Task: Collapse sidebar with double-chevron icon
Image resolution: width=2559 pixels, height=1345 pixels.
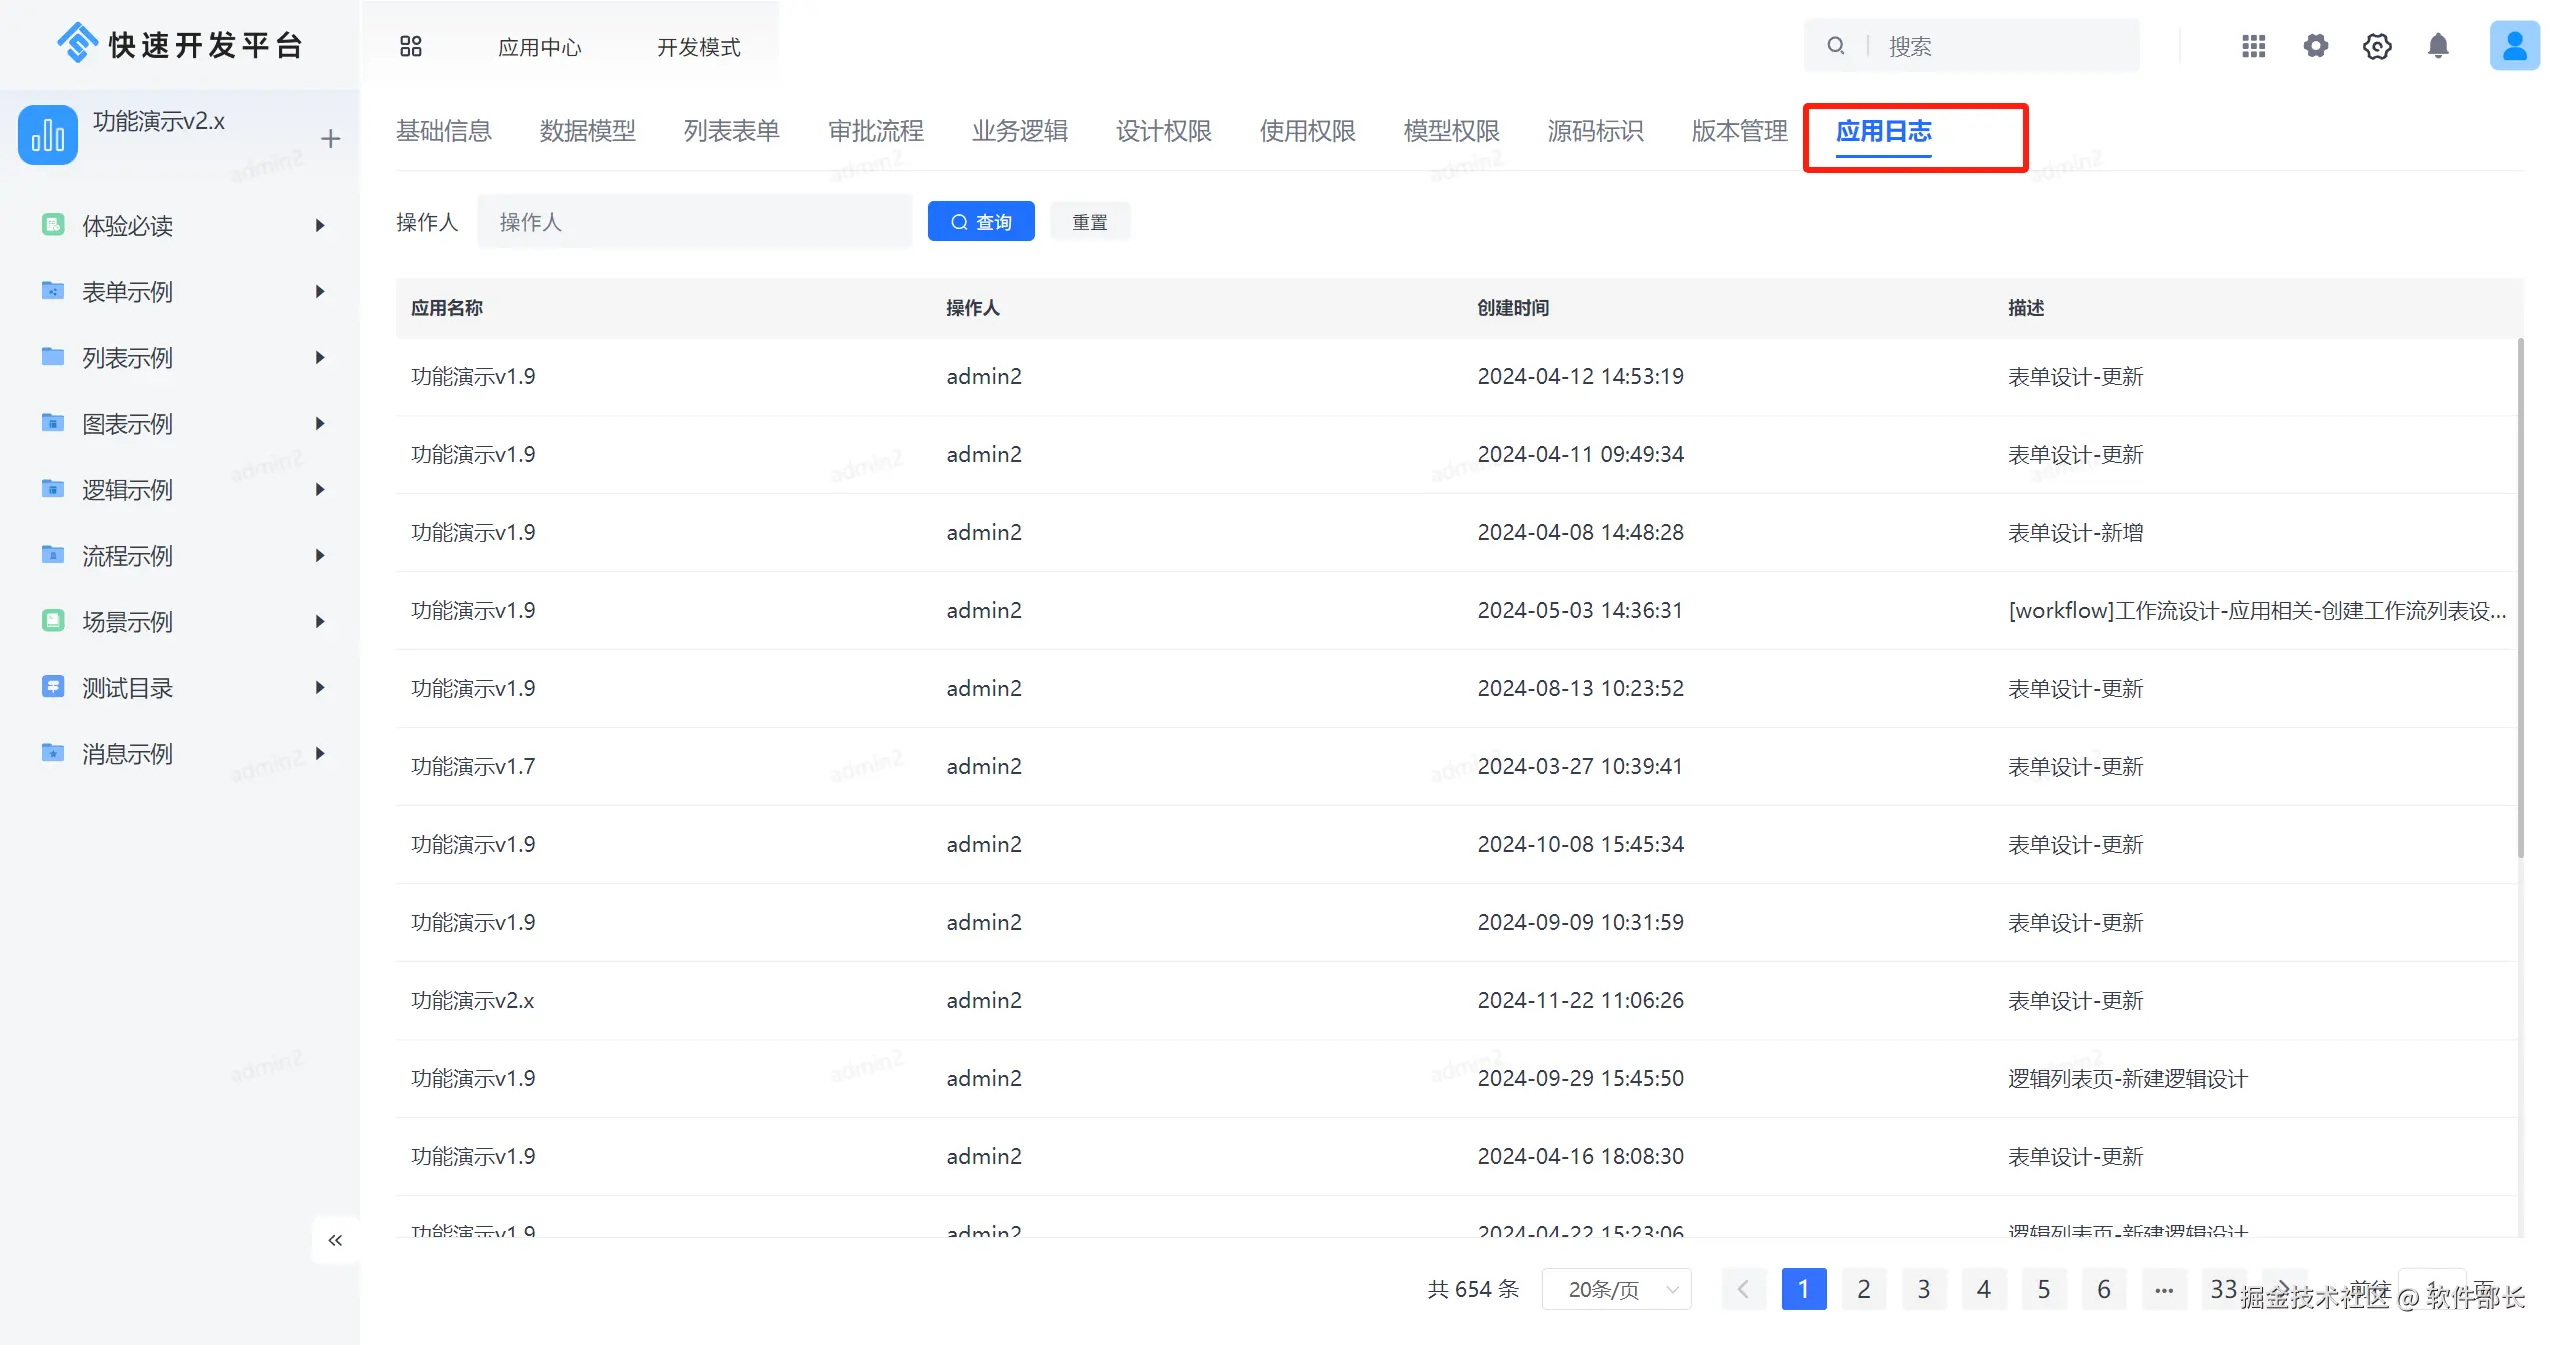Action: point(335,1240)
